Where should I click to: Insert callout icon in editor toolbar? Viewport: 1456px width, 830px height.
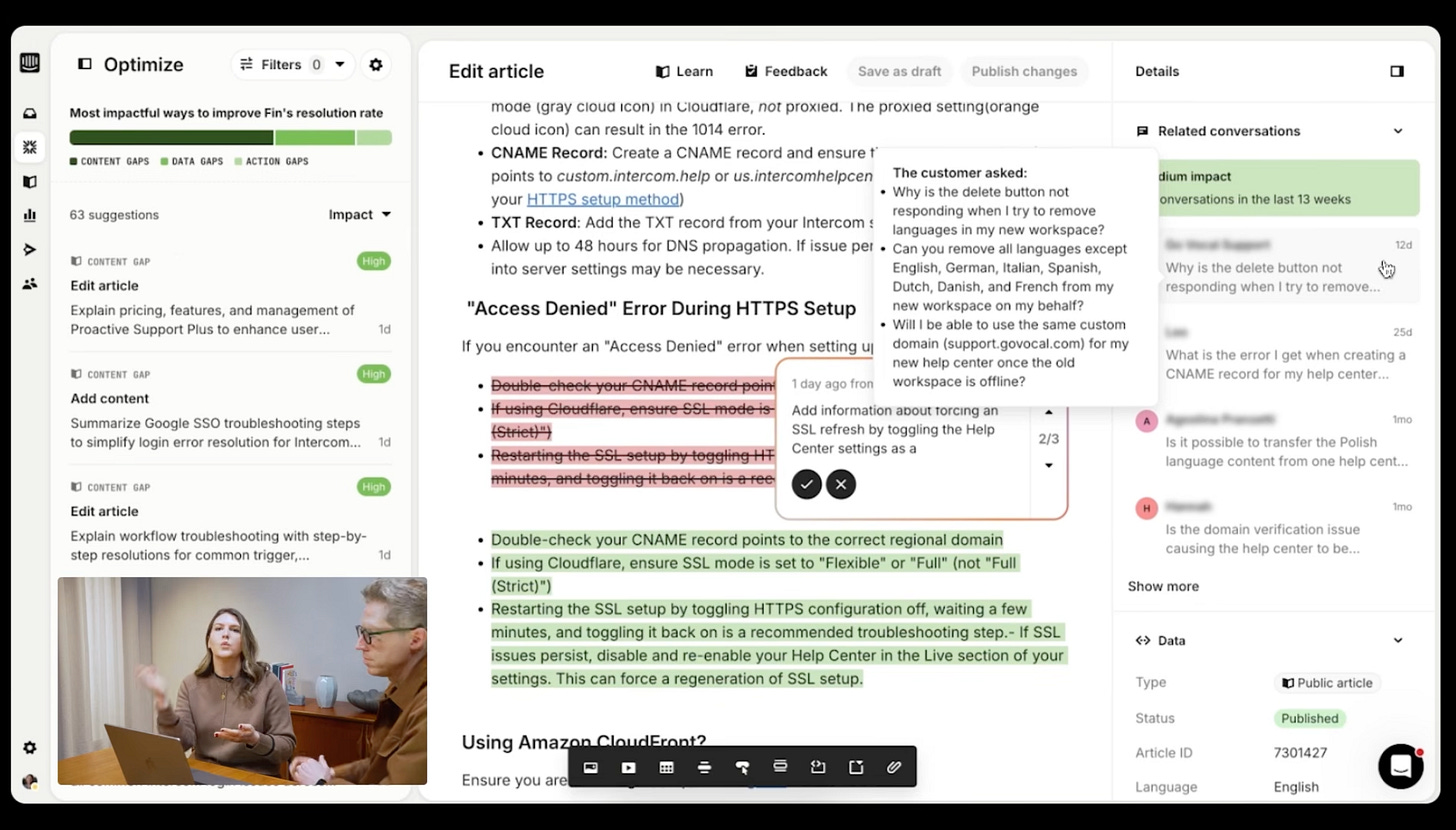856,767
